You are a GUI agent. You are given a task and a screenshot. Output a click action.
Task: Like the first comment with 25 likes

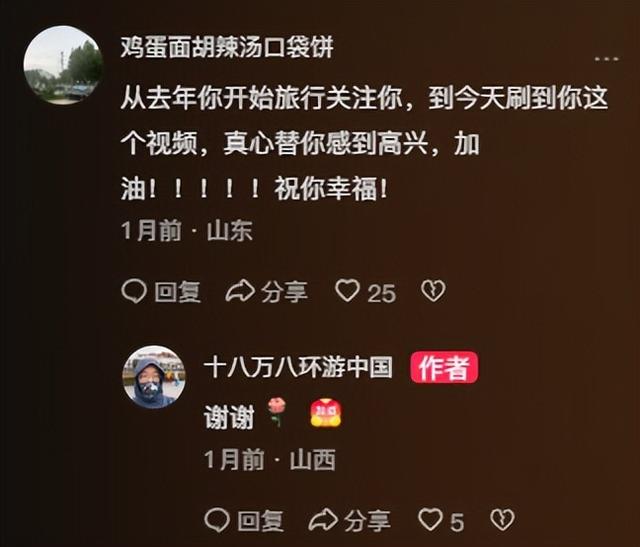(347, 291)
